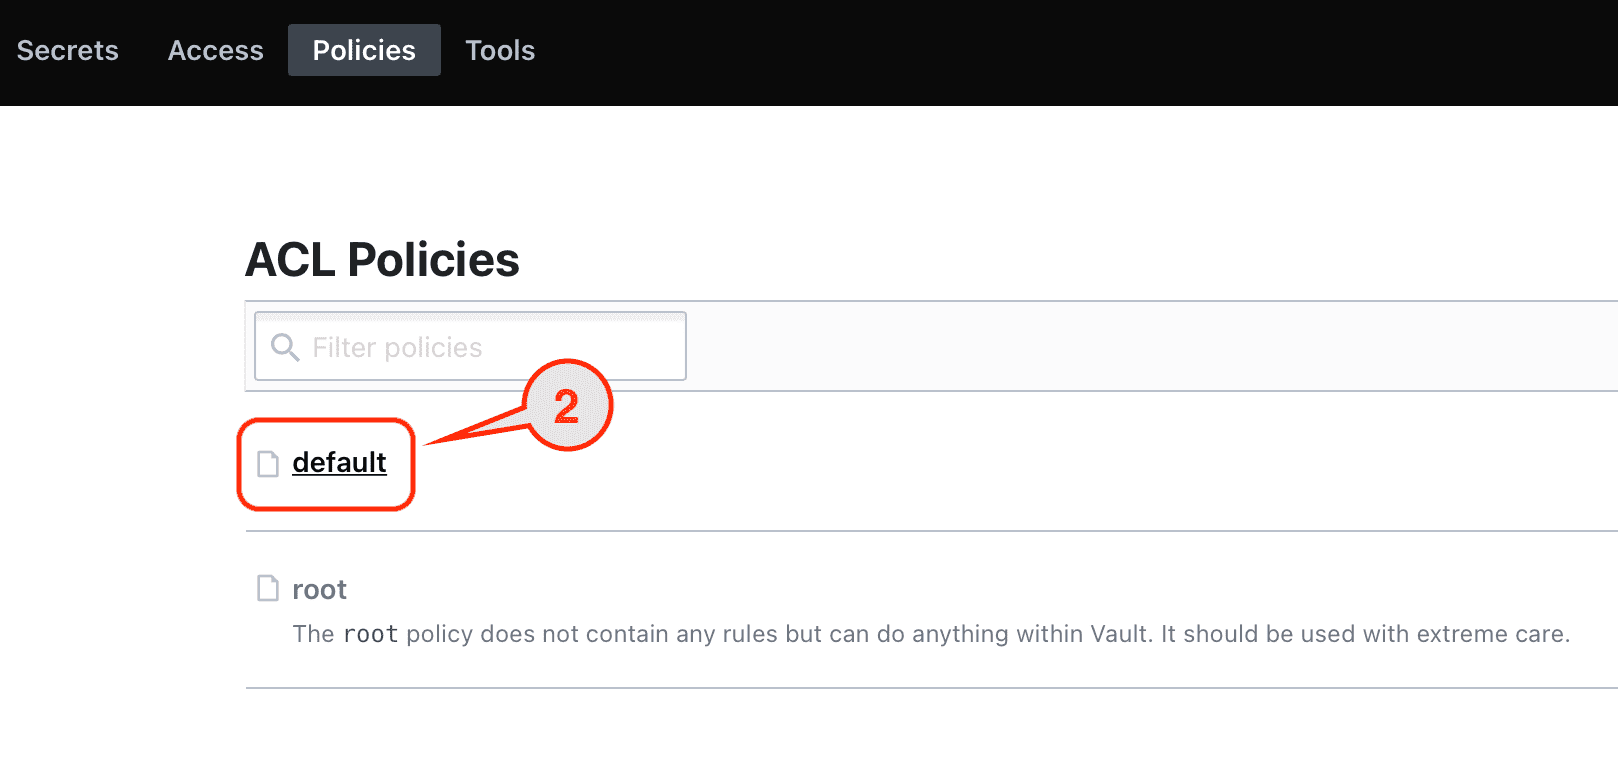Click the monospace 'root' word in description
Viewport: 1618px width, 762px height.
[x=370, y=634]
